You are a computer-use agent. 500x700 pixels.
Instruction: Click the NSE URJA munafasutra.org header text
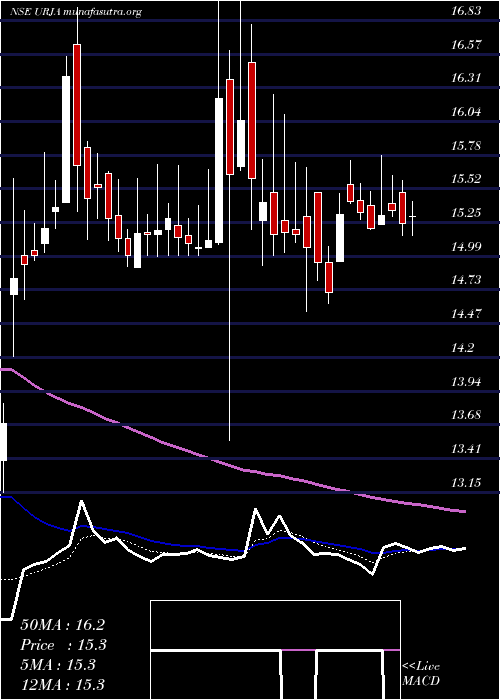tap(76, 12)
